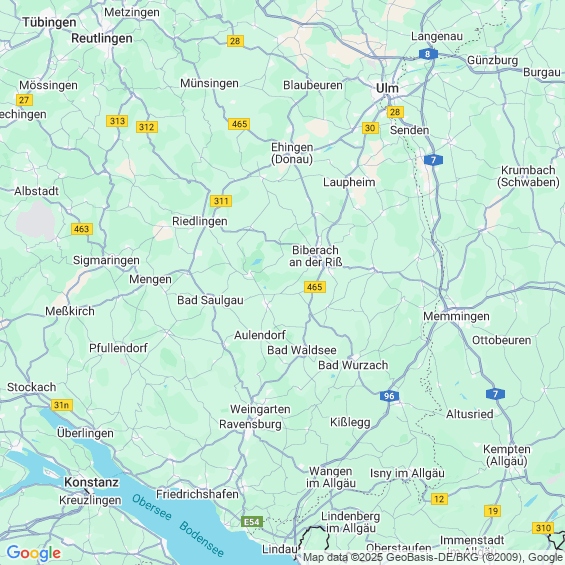The height and width of the screenshot is (565, 565).
Task: Select the Ulm city label
Action: [387, 88]
